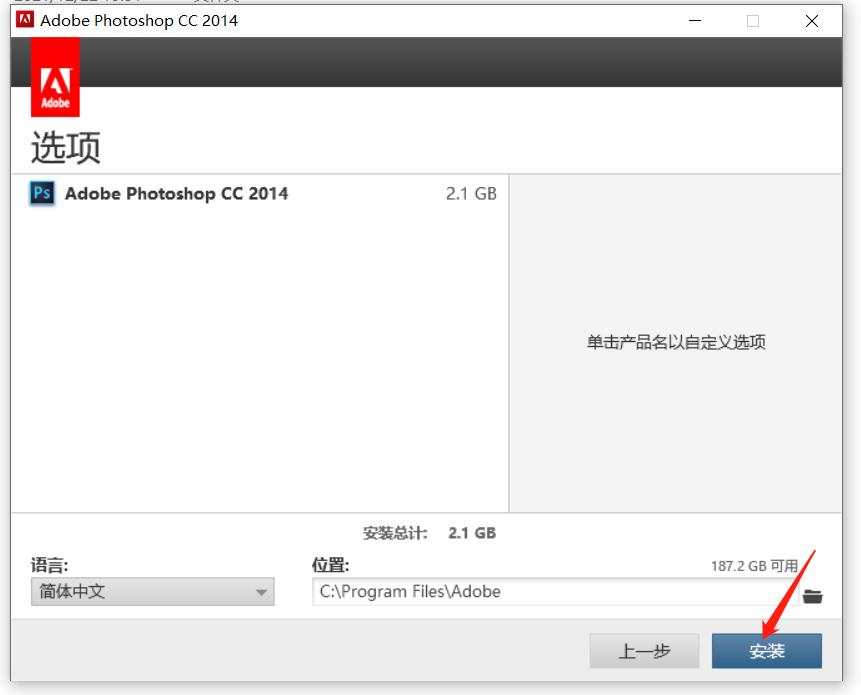Image resolution: width=861 pixels, height=695 pixels.
Task: Click the Photoshop Ps product icon
Action: point(42,193)
